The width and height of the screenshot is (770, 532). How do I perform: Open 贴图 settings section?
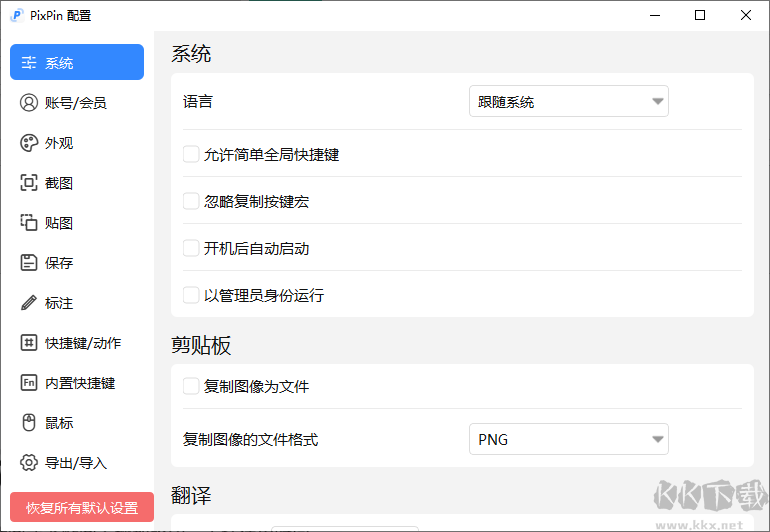pyautogui.click(x=77, y=223)
